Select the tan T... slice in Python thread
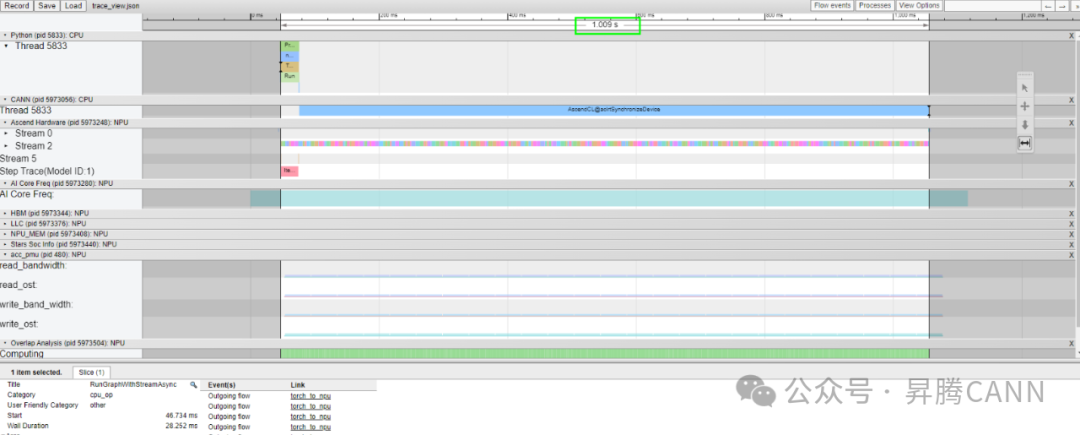Screen dimensions: 1080x435 [290, 66]
